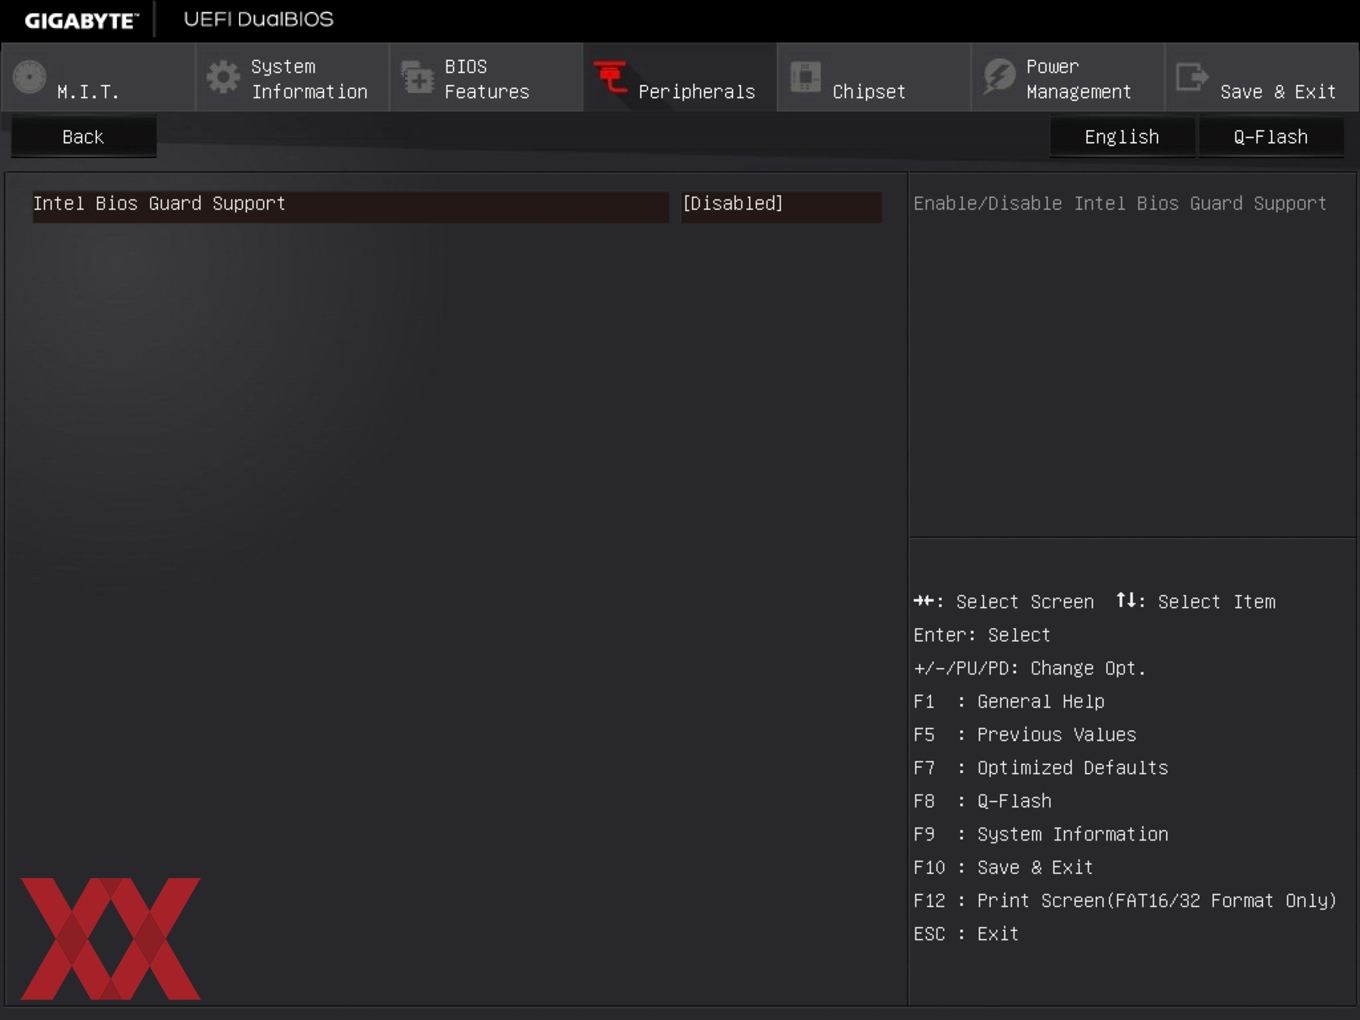Click the BIOS Features chip icon
The height and width of the screenshot is (1020, 1360).
pos(416,77)
